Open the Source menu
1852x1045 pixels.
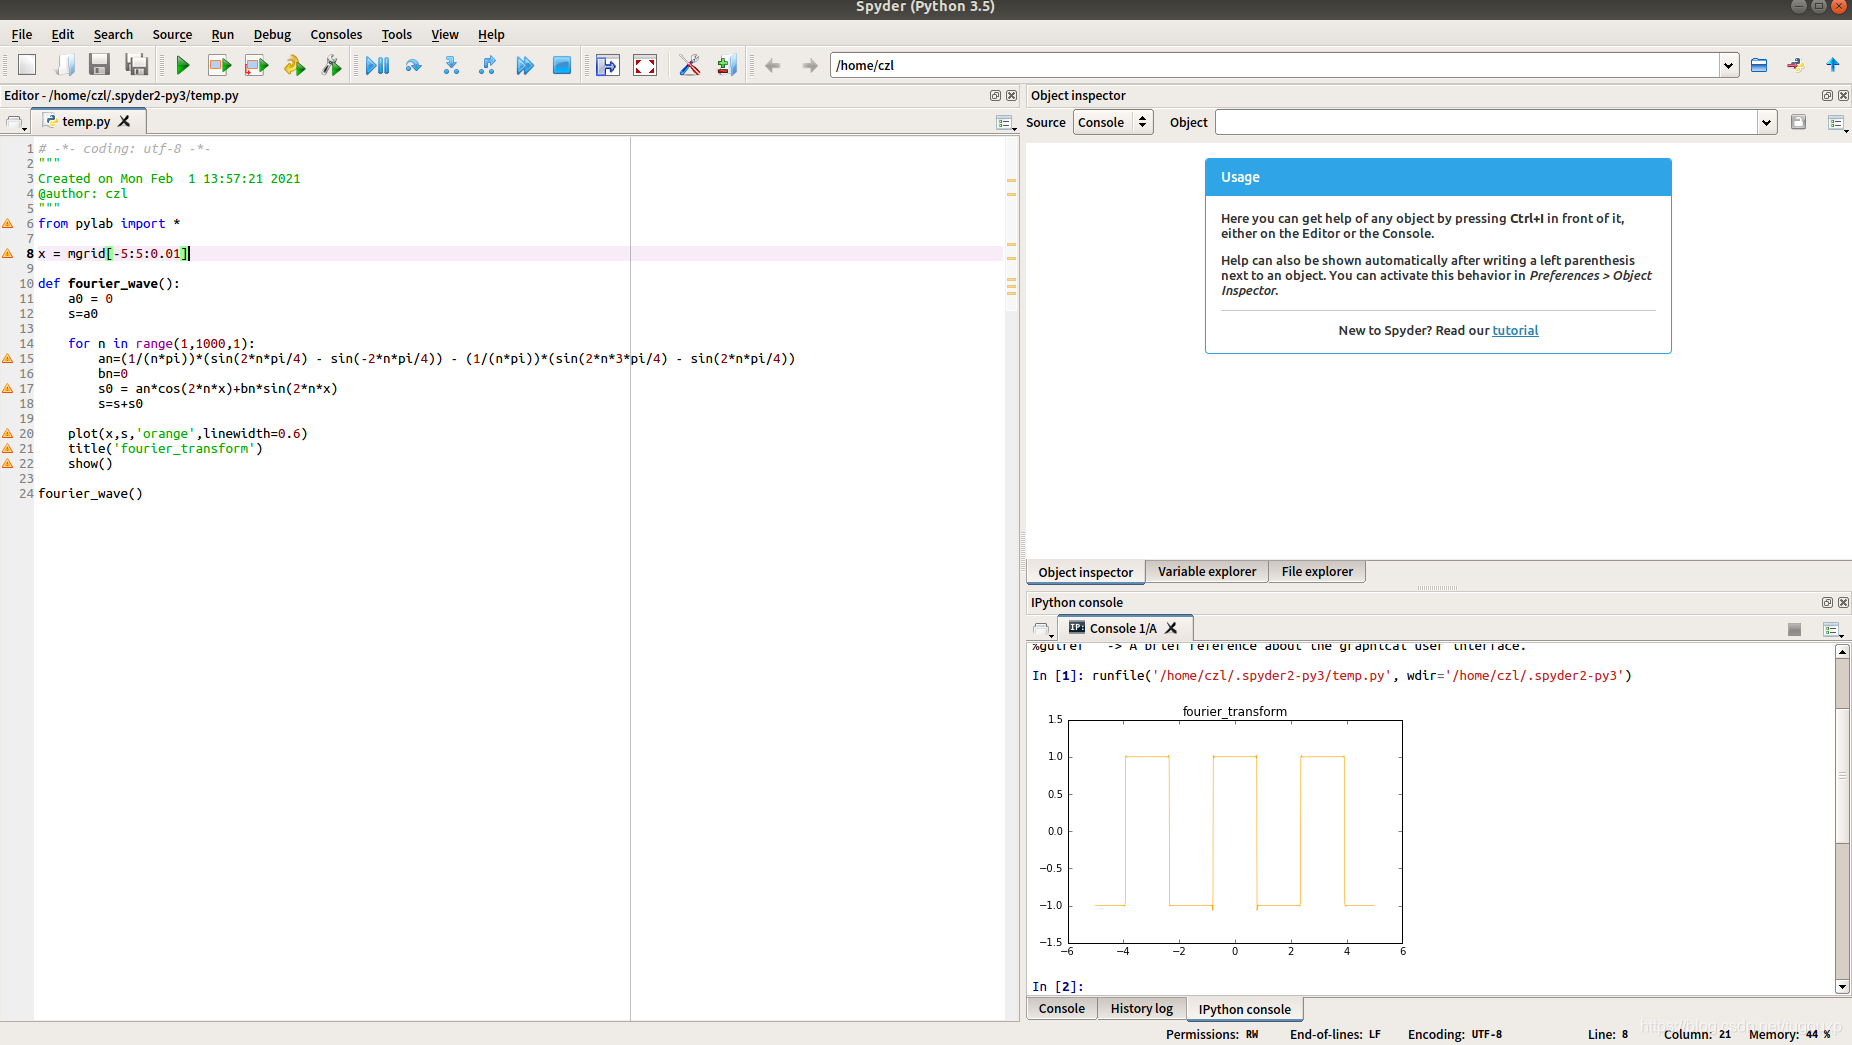(172, 34)
